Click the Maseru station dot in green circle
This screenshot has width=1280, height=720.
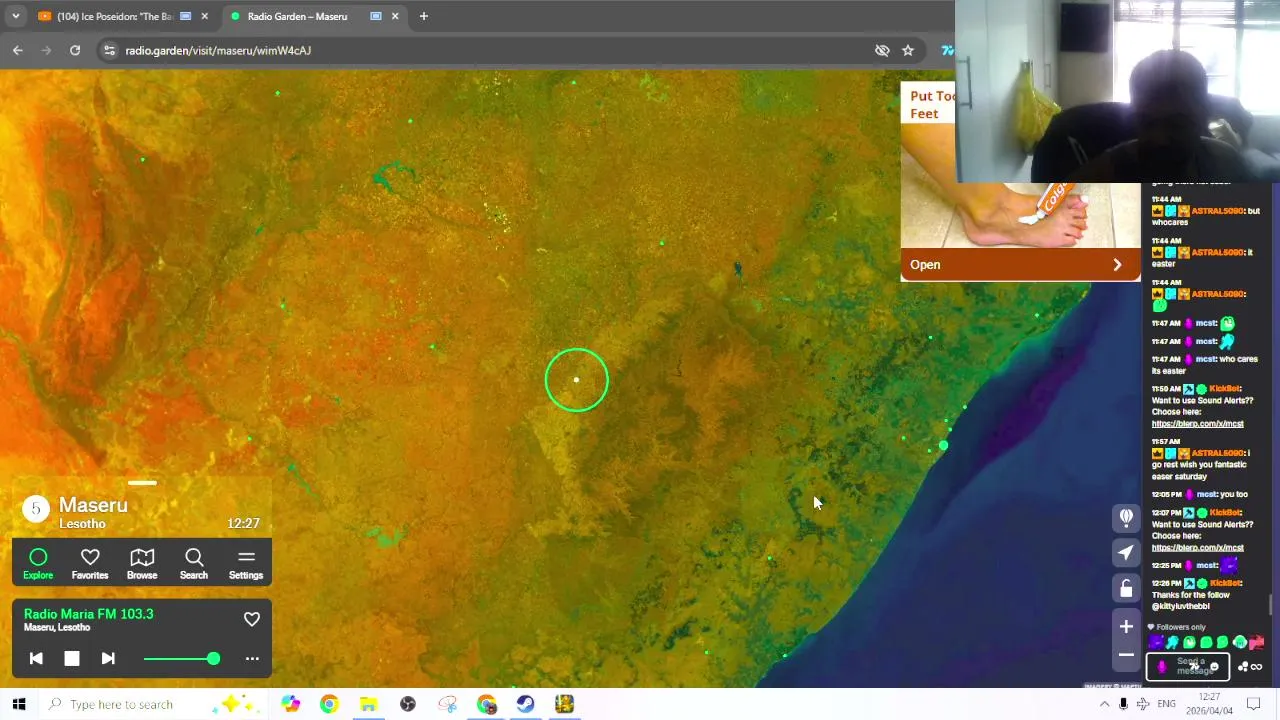tap(576, 380)
